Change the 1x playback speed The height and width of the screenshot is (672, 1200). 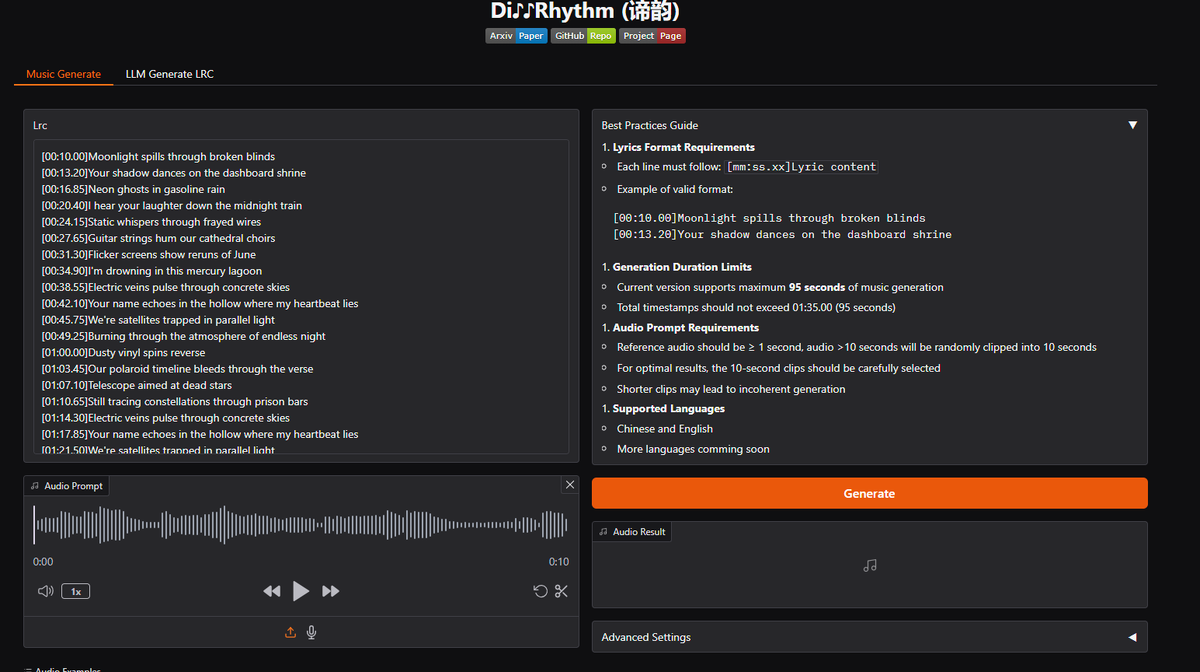76,591
